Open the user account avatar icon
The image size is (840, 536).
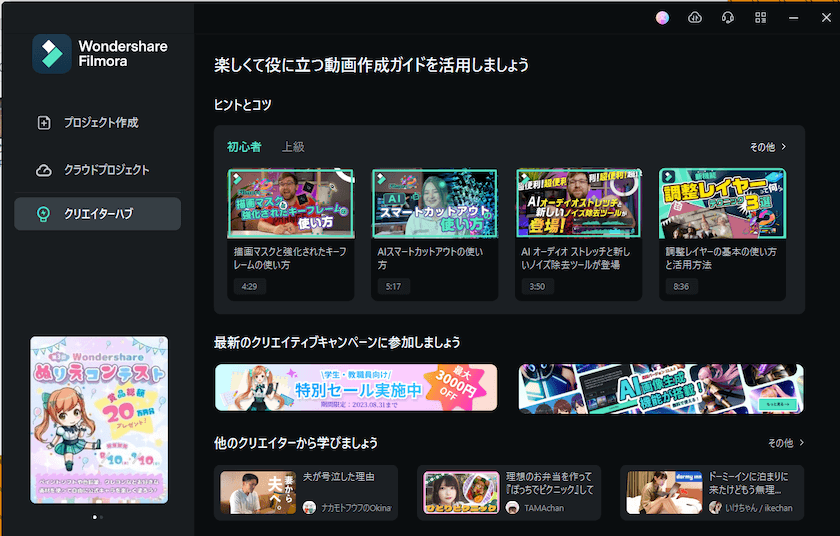pos(662,18)
